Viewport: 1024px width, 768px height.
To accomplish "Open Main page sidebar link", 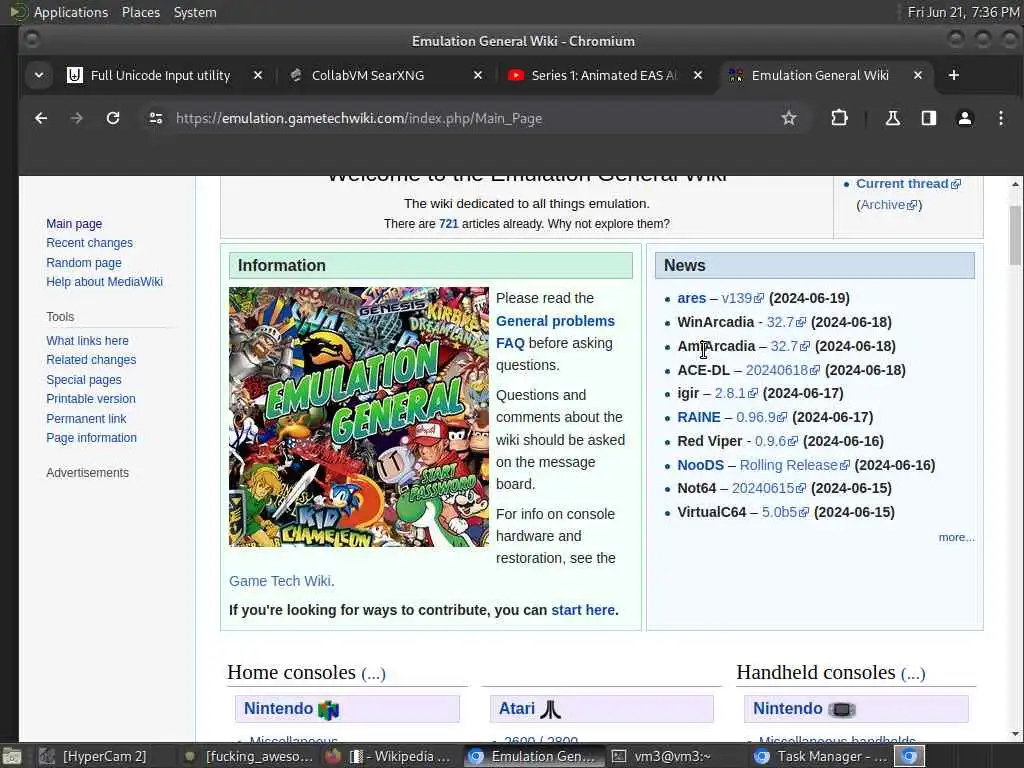I will 74,223.
